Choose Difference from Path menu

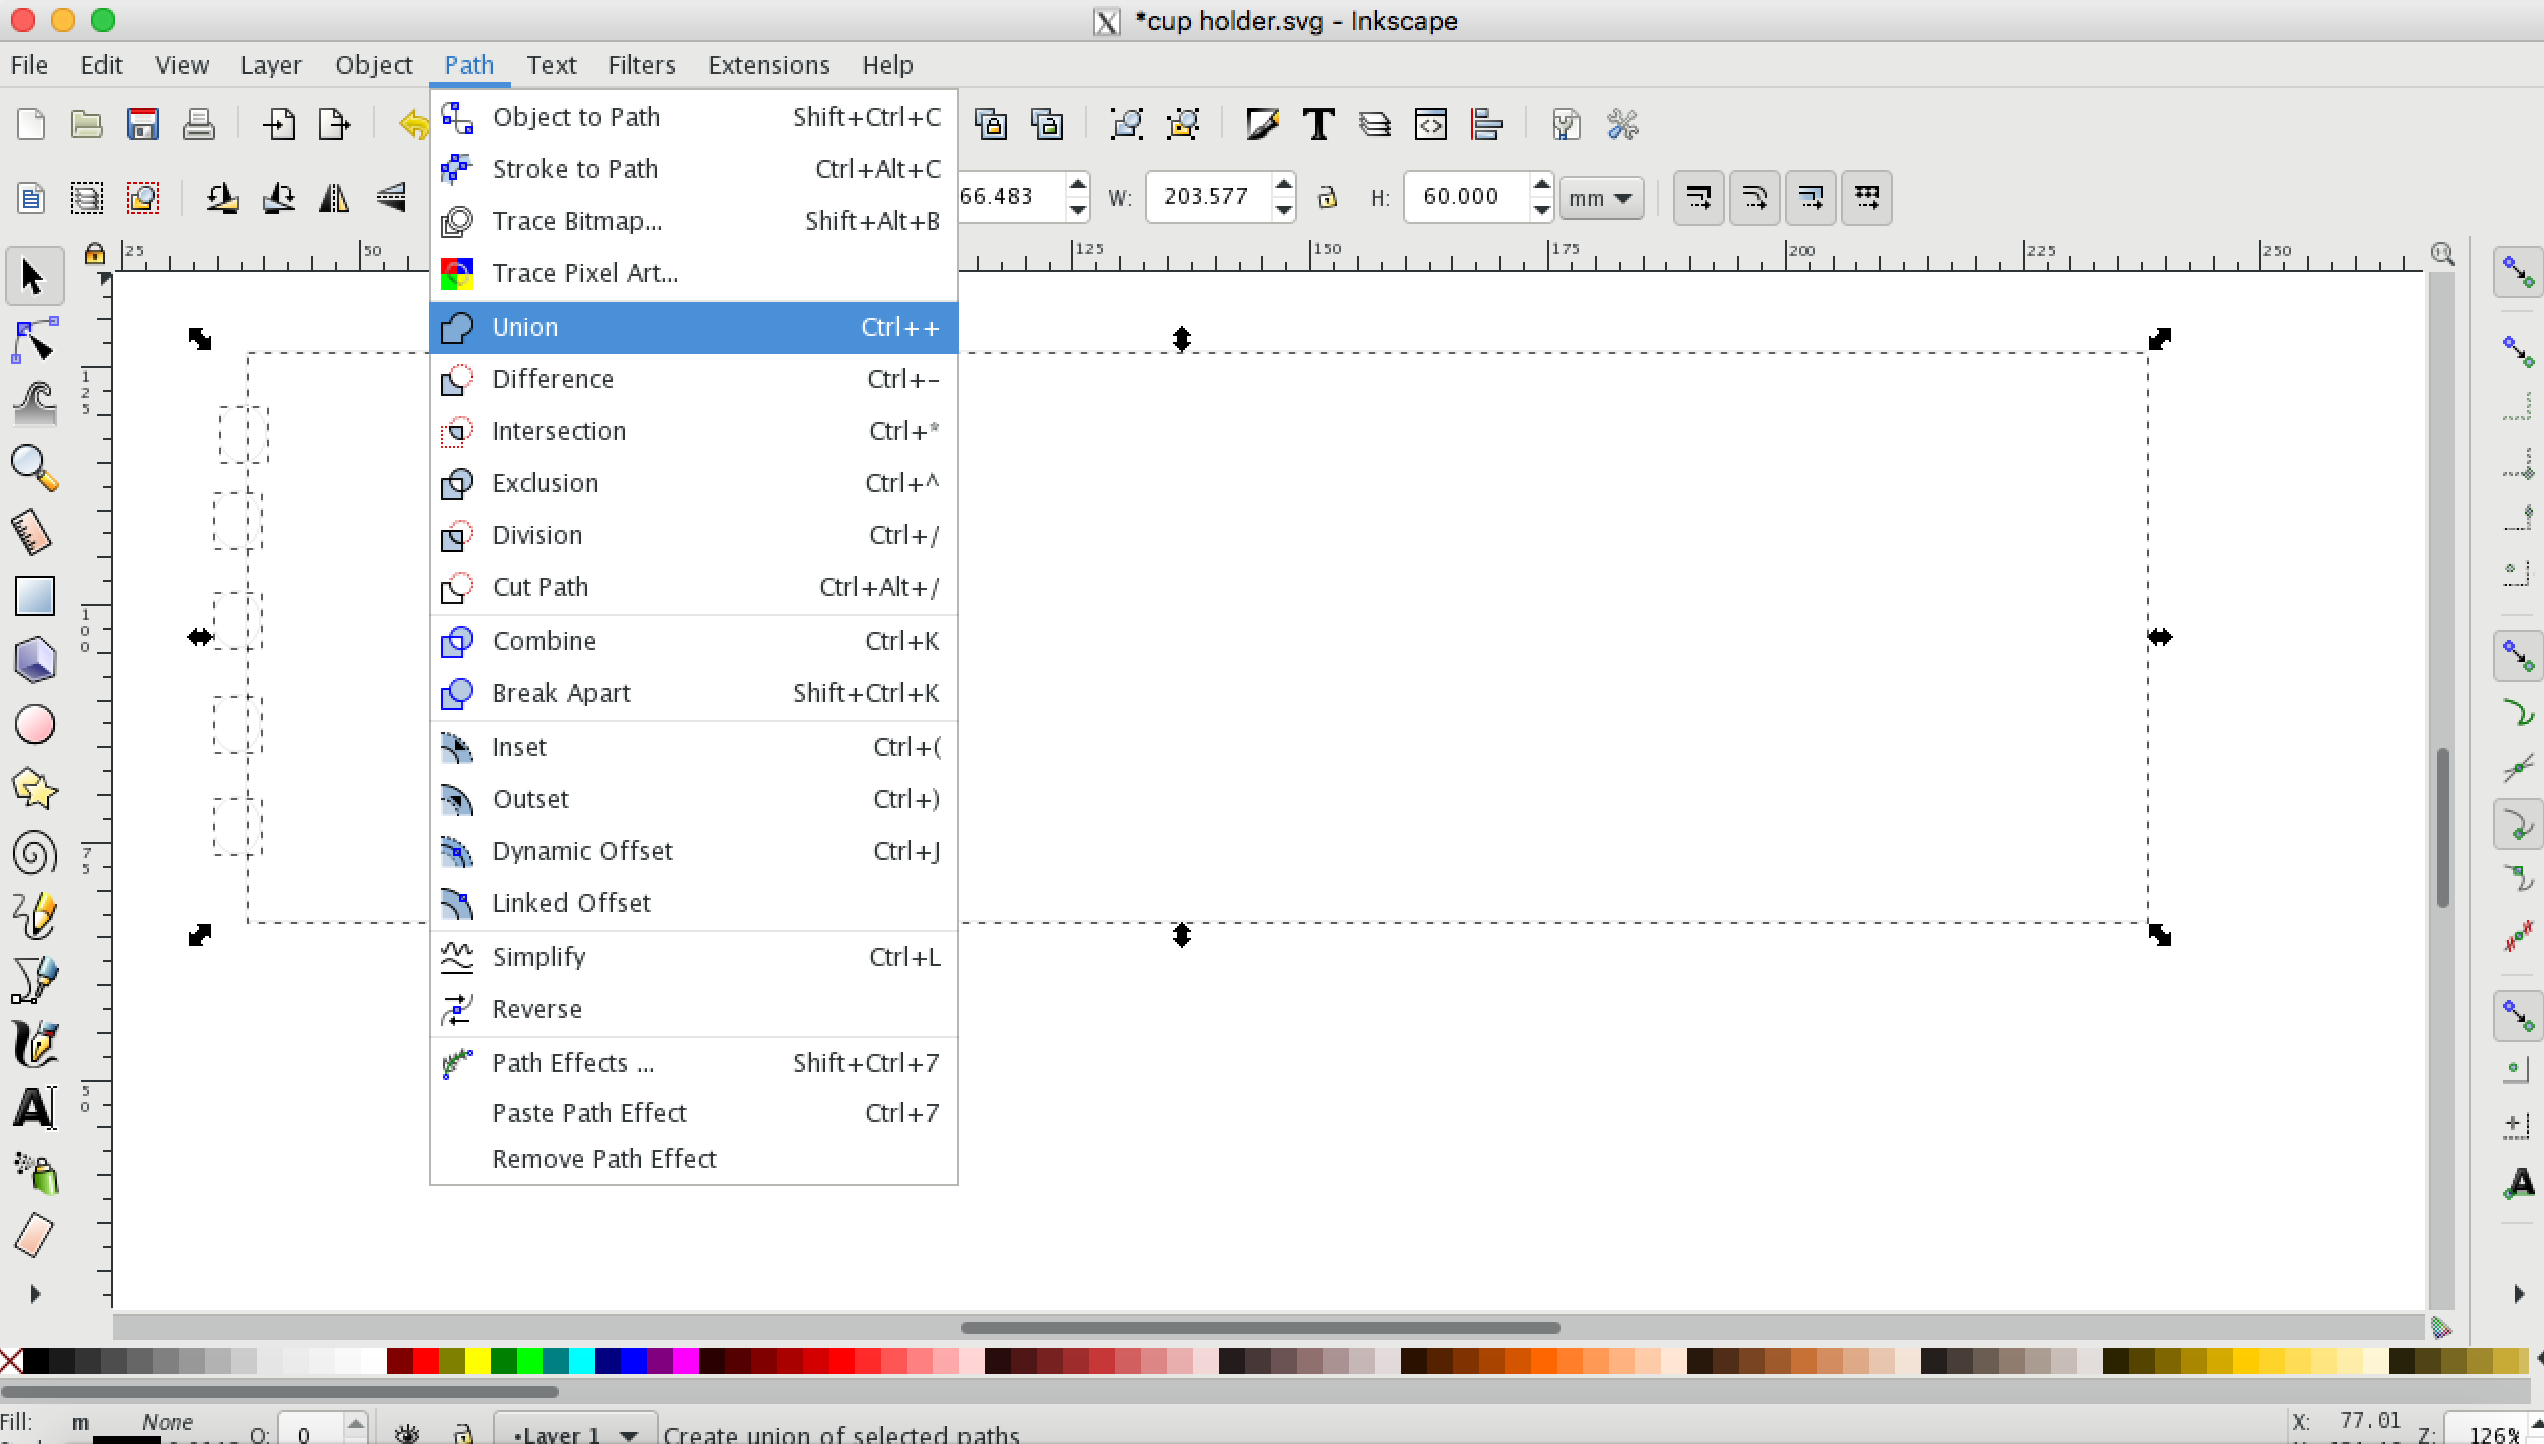click(x=693, y=379)
